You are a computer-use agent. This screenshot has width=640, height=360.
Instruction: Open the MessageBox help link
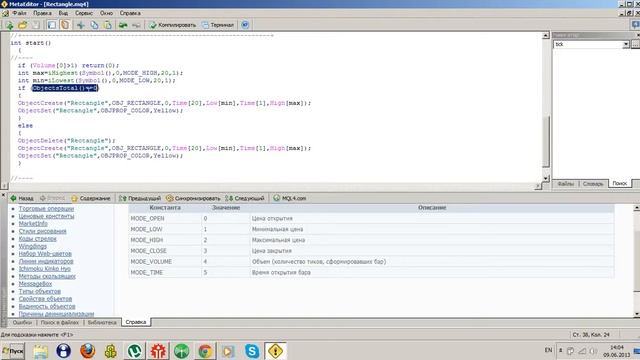pyautogui.click(x=35, y=284)
